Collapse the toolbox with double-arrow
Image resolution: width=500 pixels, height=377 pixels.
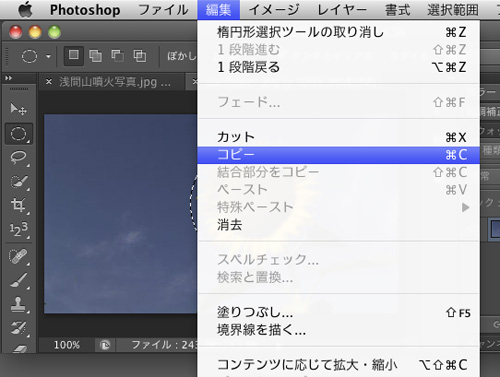[8, 78]
